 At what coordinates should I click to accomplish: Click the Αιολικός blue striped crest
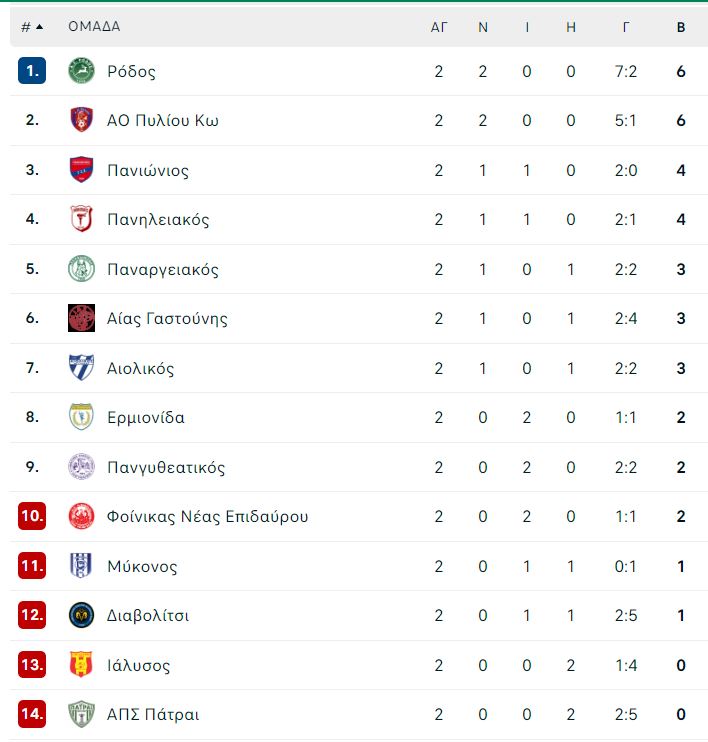(x=81, y=367)
